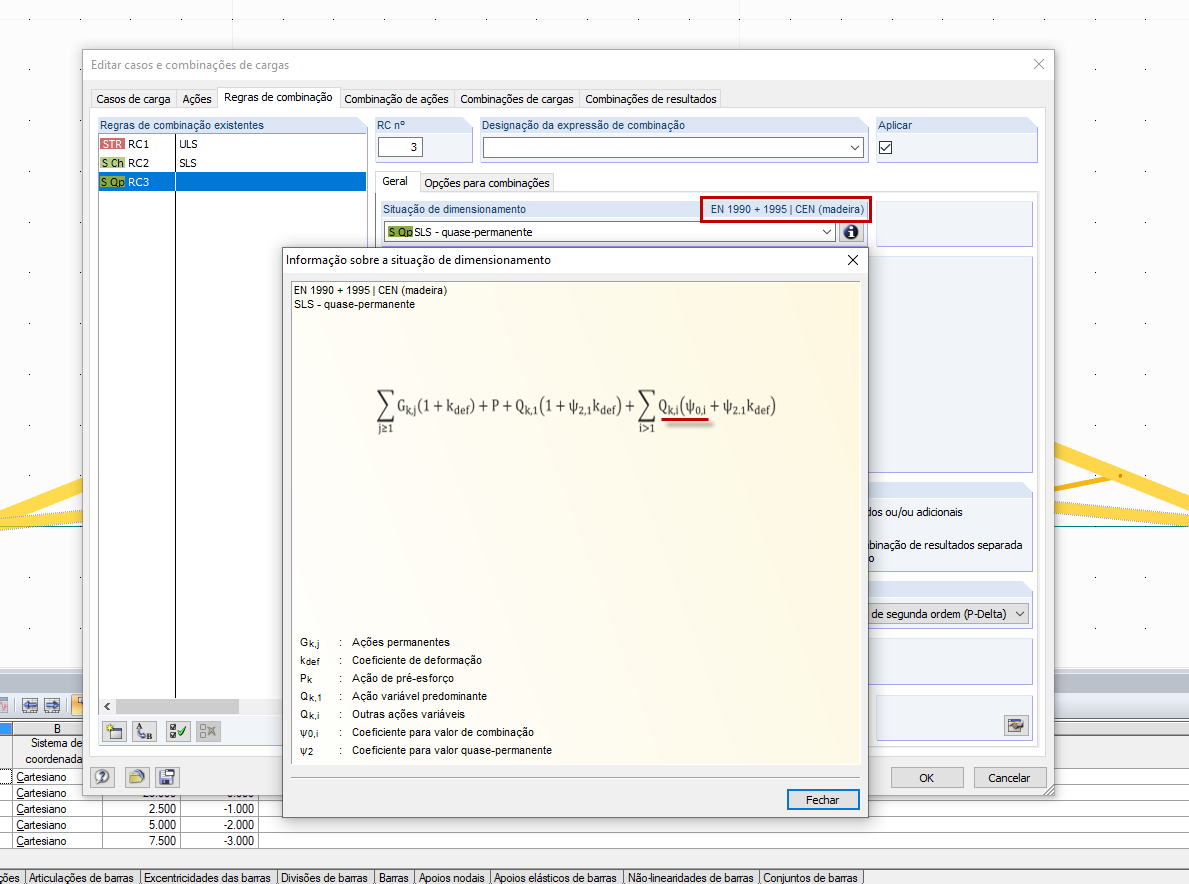Switch to Ações tab
1189x884 pixels.
pos(197,99)
